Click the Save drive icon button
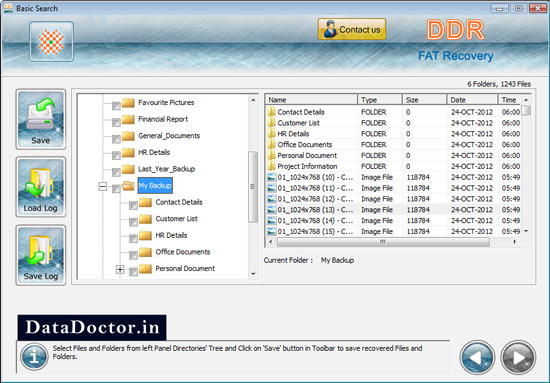The width and height of the screenshot is (550, 383). click(41, 119)
